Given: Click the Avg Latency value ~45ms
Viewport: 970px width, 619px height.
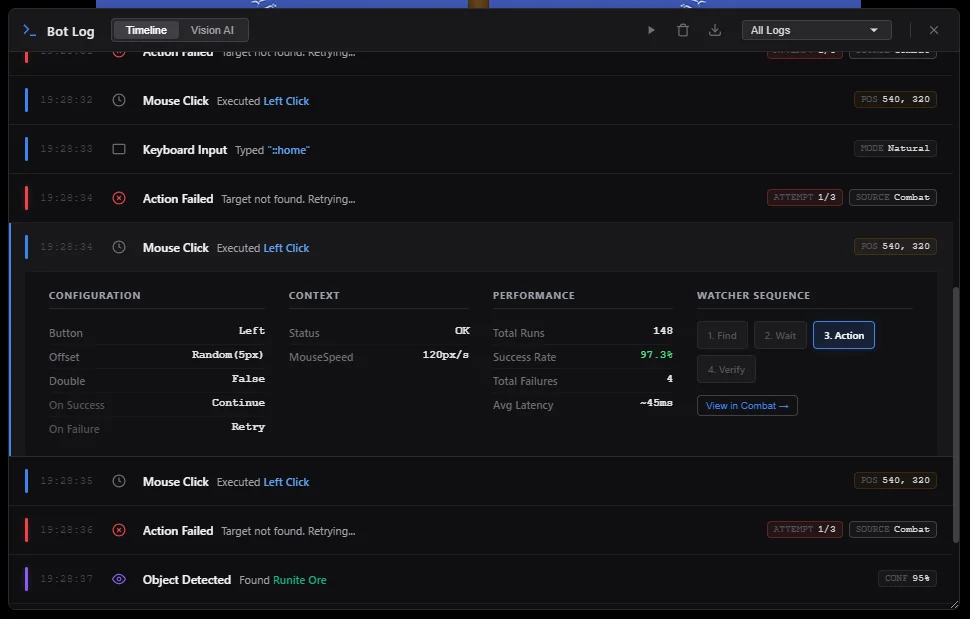Looking at the screenshot, I should (x=656, y=403).
